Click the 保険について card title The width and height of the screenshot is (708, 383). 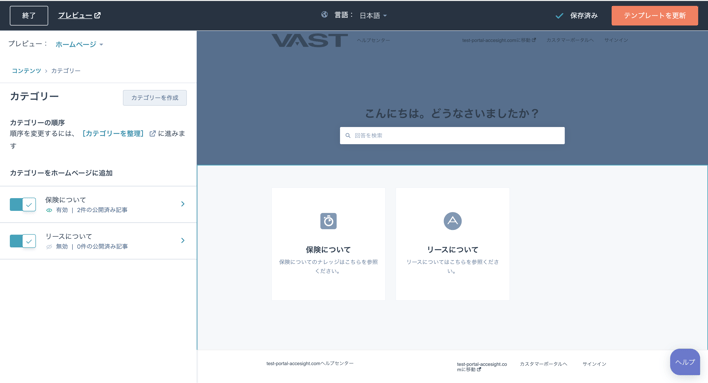click(328, 250)
